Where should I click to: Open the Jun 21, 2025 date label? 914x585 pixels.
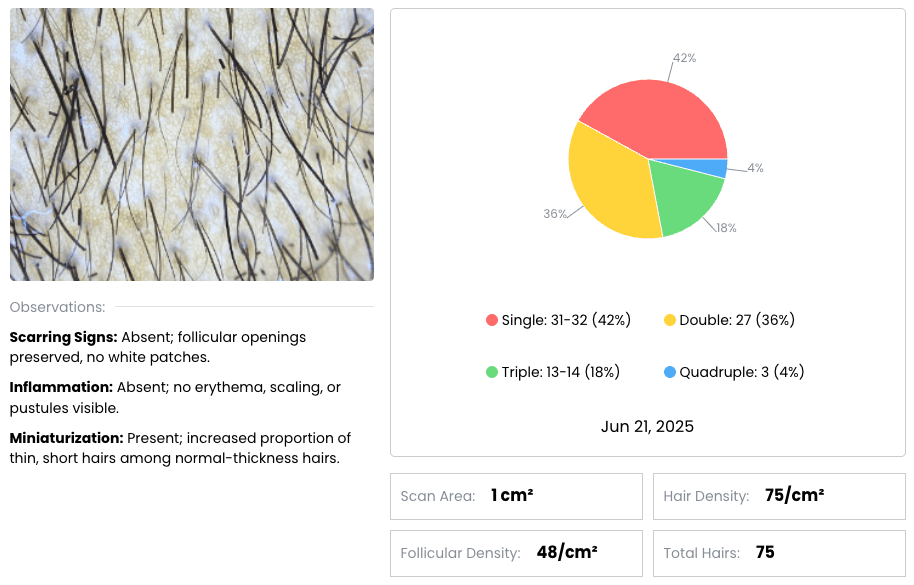tap(647, 426)
